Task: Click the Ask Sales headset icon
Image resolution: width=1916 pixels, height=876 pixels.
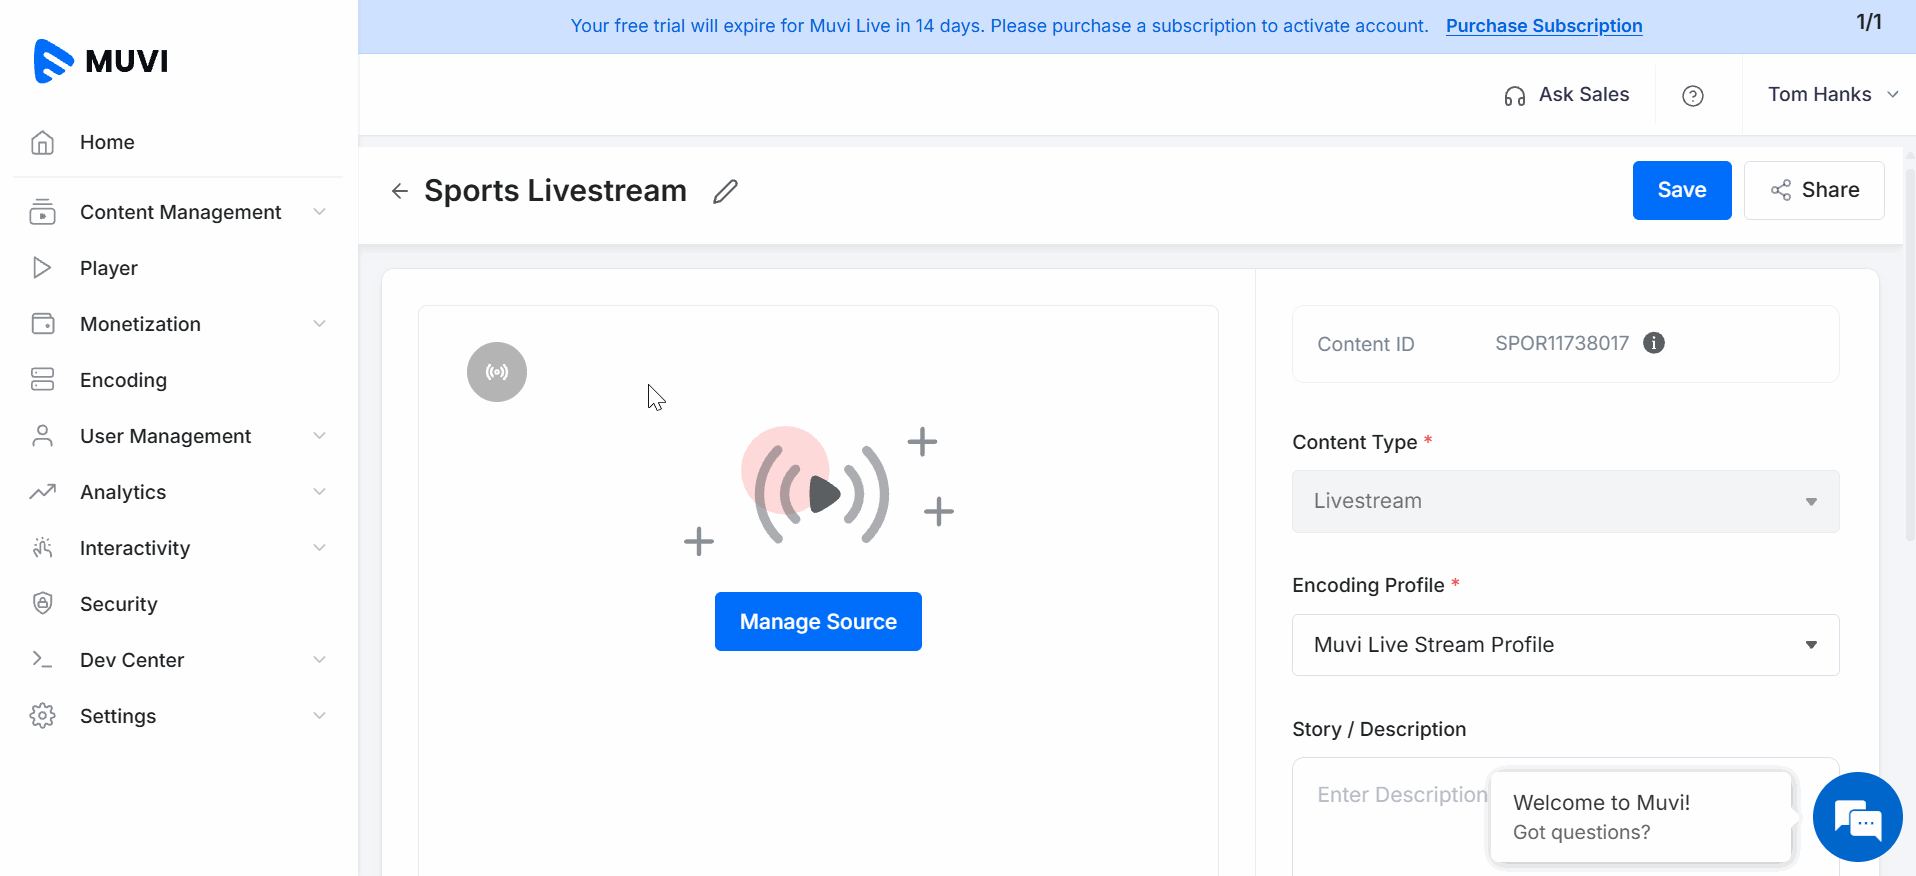Action: pos(1514,96)
